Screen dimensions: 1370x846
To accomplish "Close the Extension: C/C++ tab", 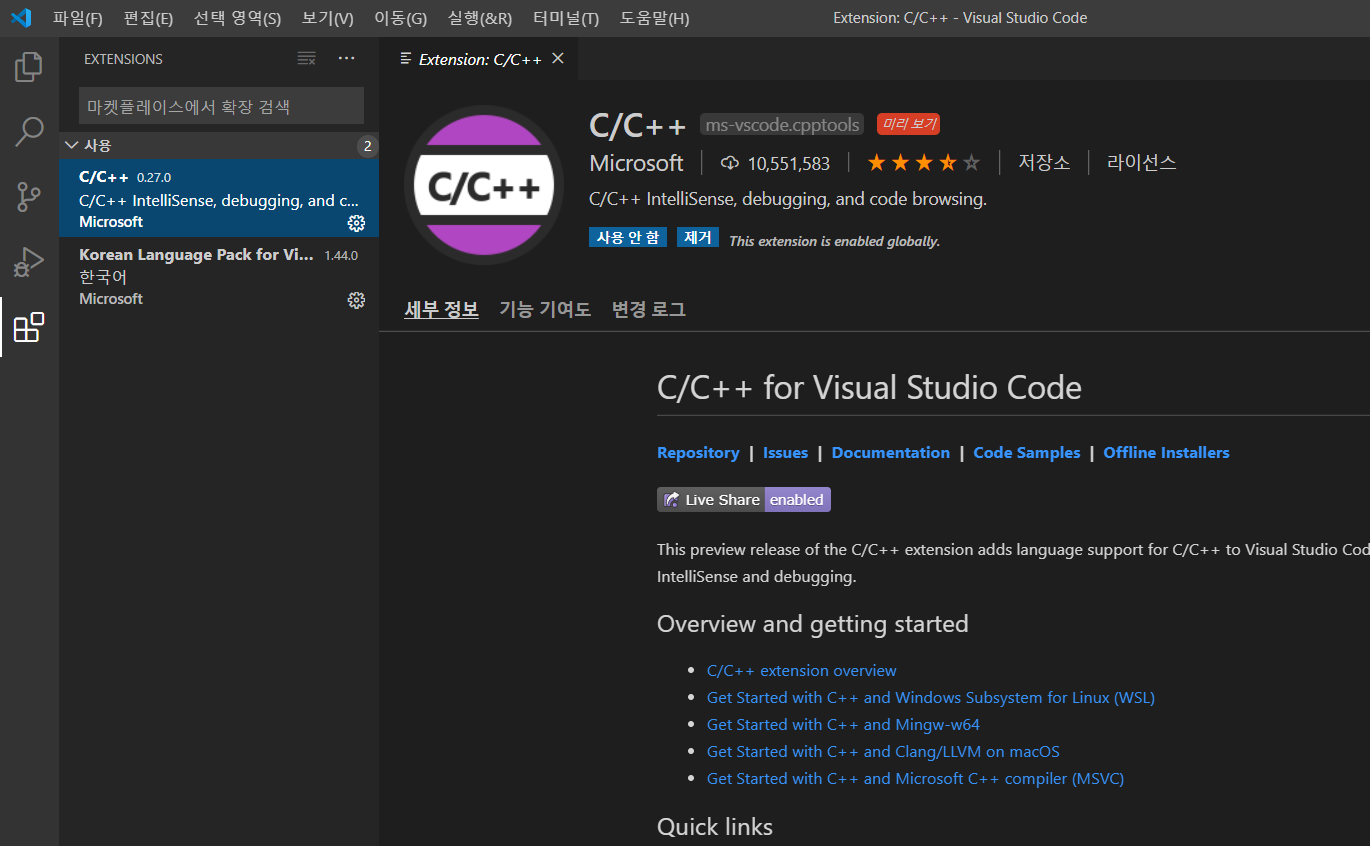I will coord(558,59).
